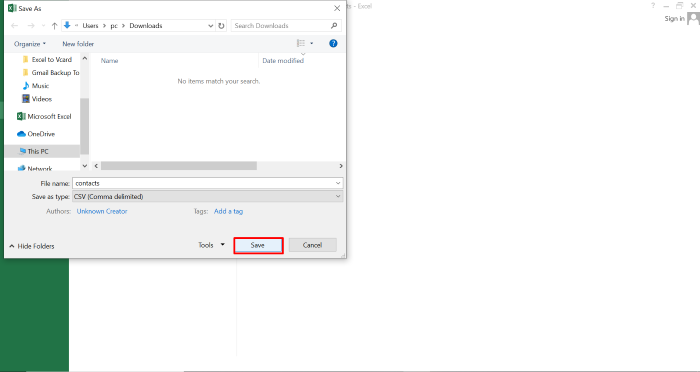Click the navigation pane scroll down arrow

(x=85, y=165)
